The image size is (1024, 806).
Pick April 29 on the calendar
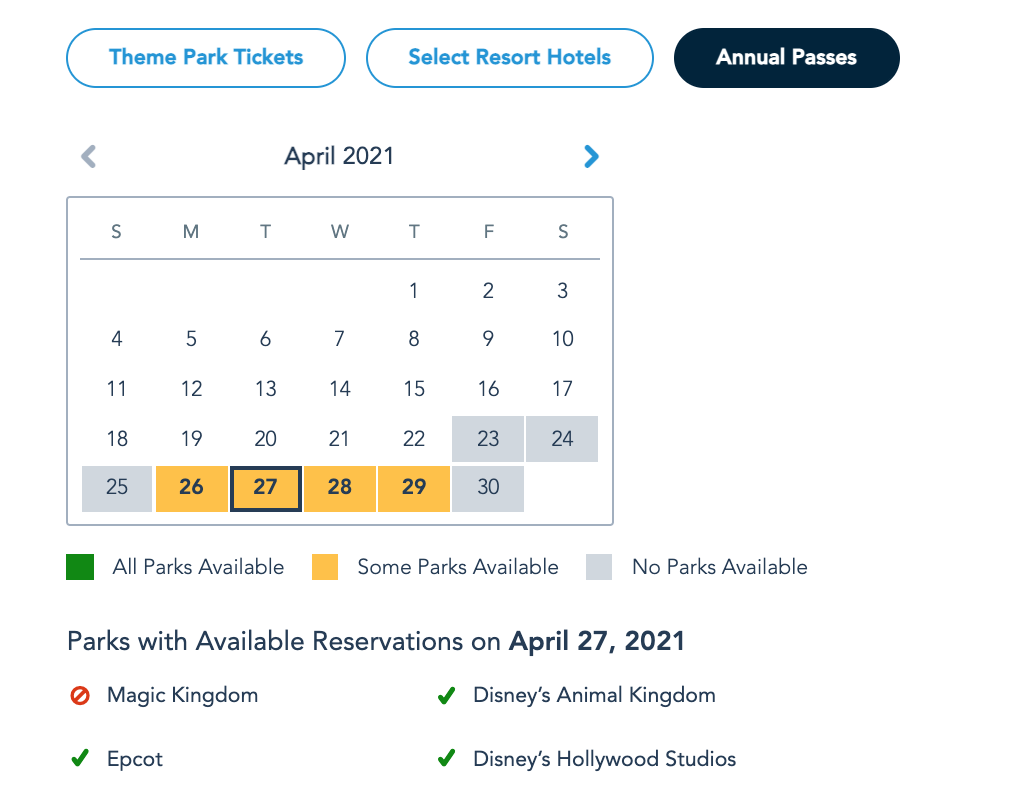(414, 487)
